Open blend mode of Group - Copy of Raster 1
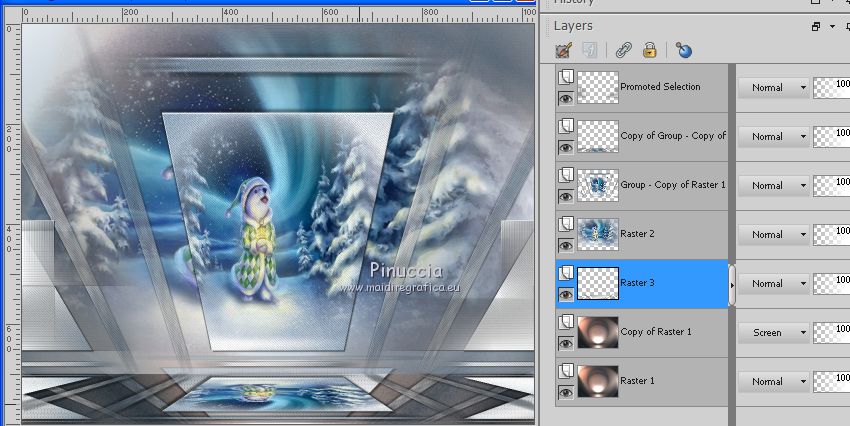 773,185
